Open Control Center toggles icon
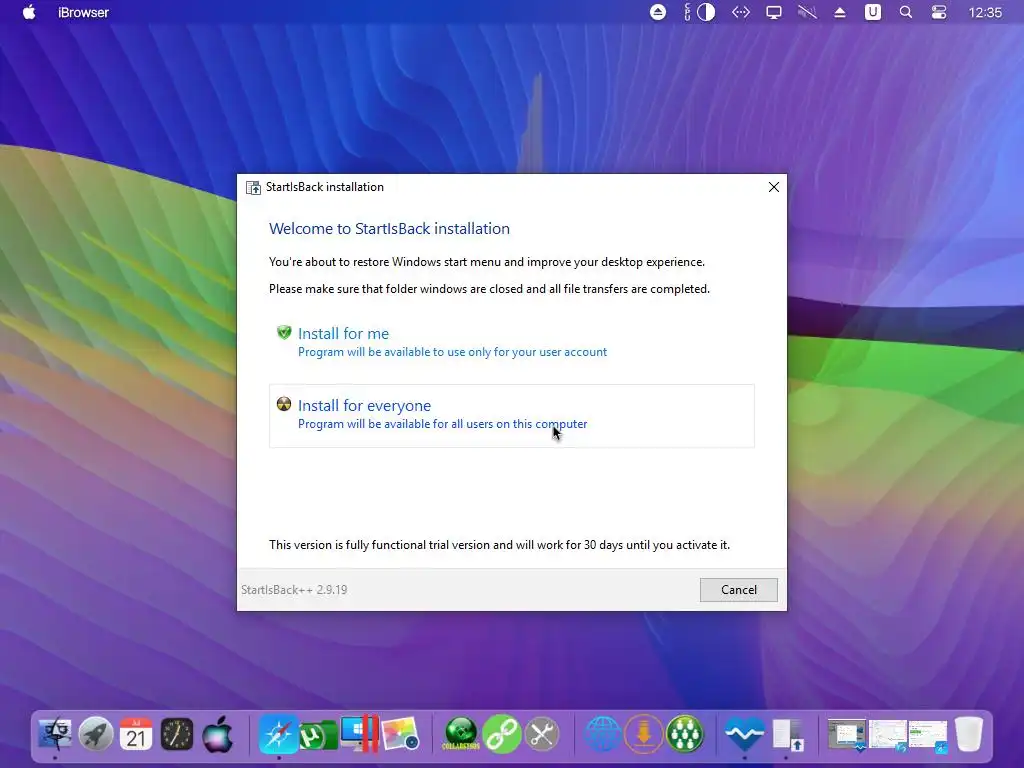The height and width of the screenshot is (768, 1024). (x=939, y=12)
